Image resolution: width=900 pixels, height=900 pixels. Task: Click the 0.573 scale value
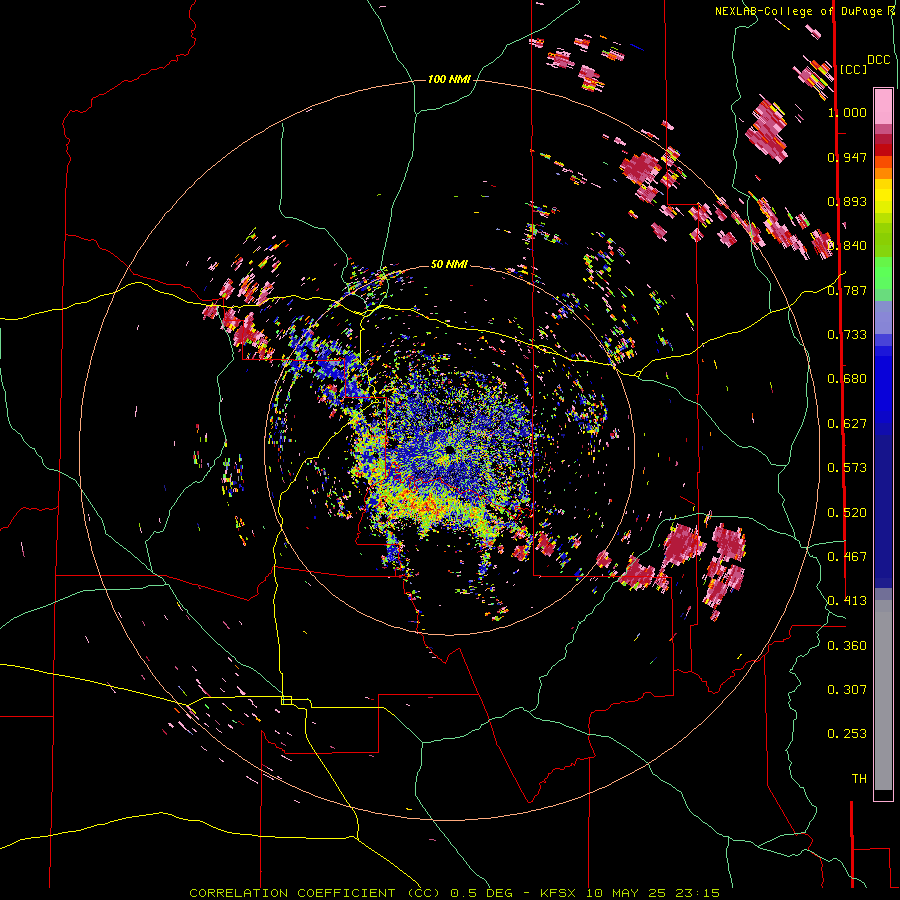[847, 468]
